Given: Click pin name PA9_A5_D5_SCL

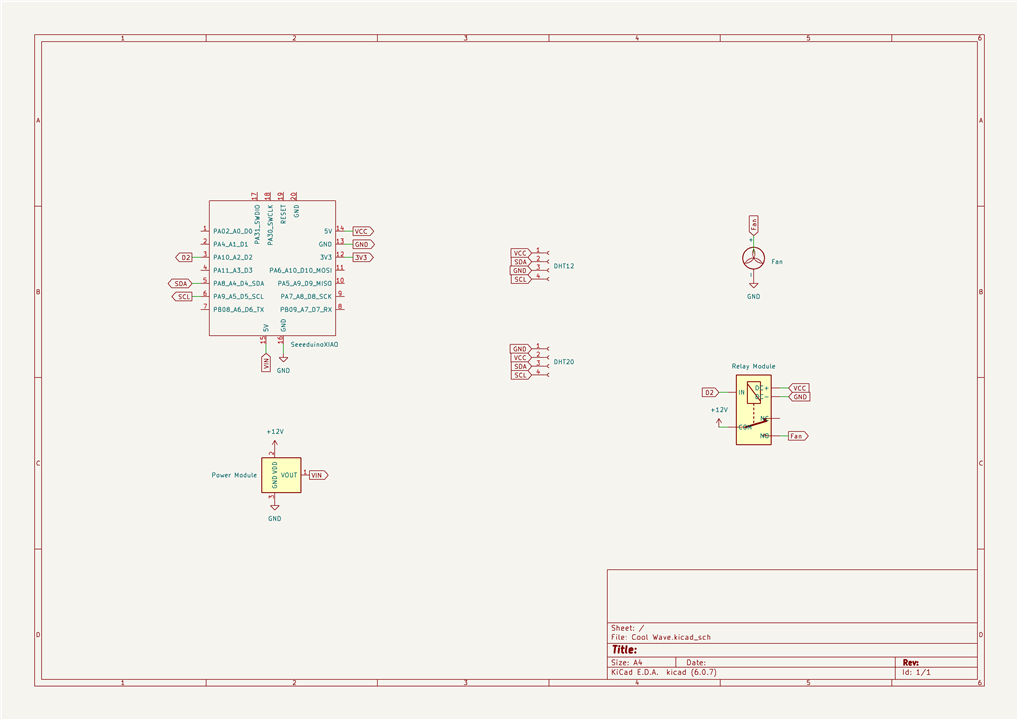Looking at the screenshot, I should point(238,296).
